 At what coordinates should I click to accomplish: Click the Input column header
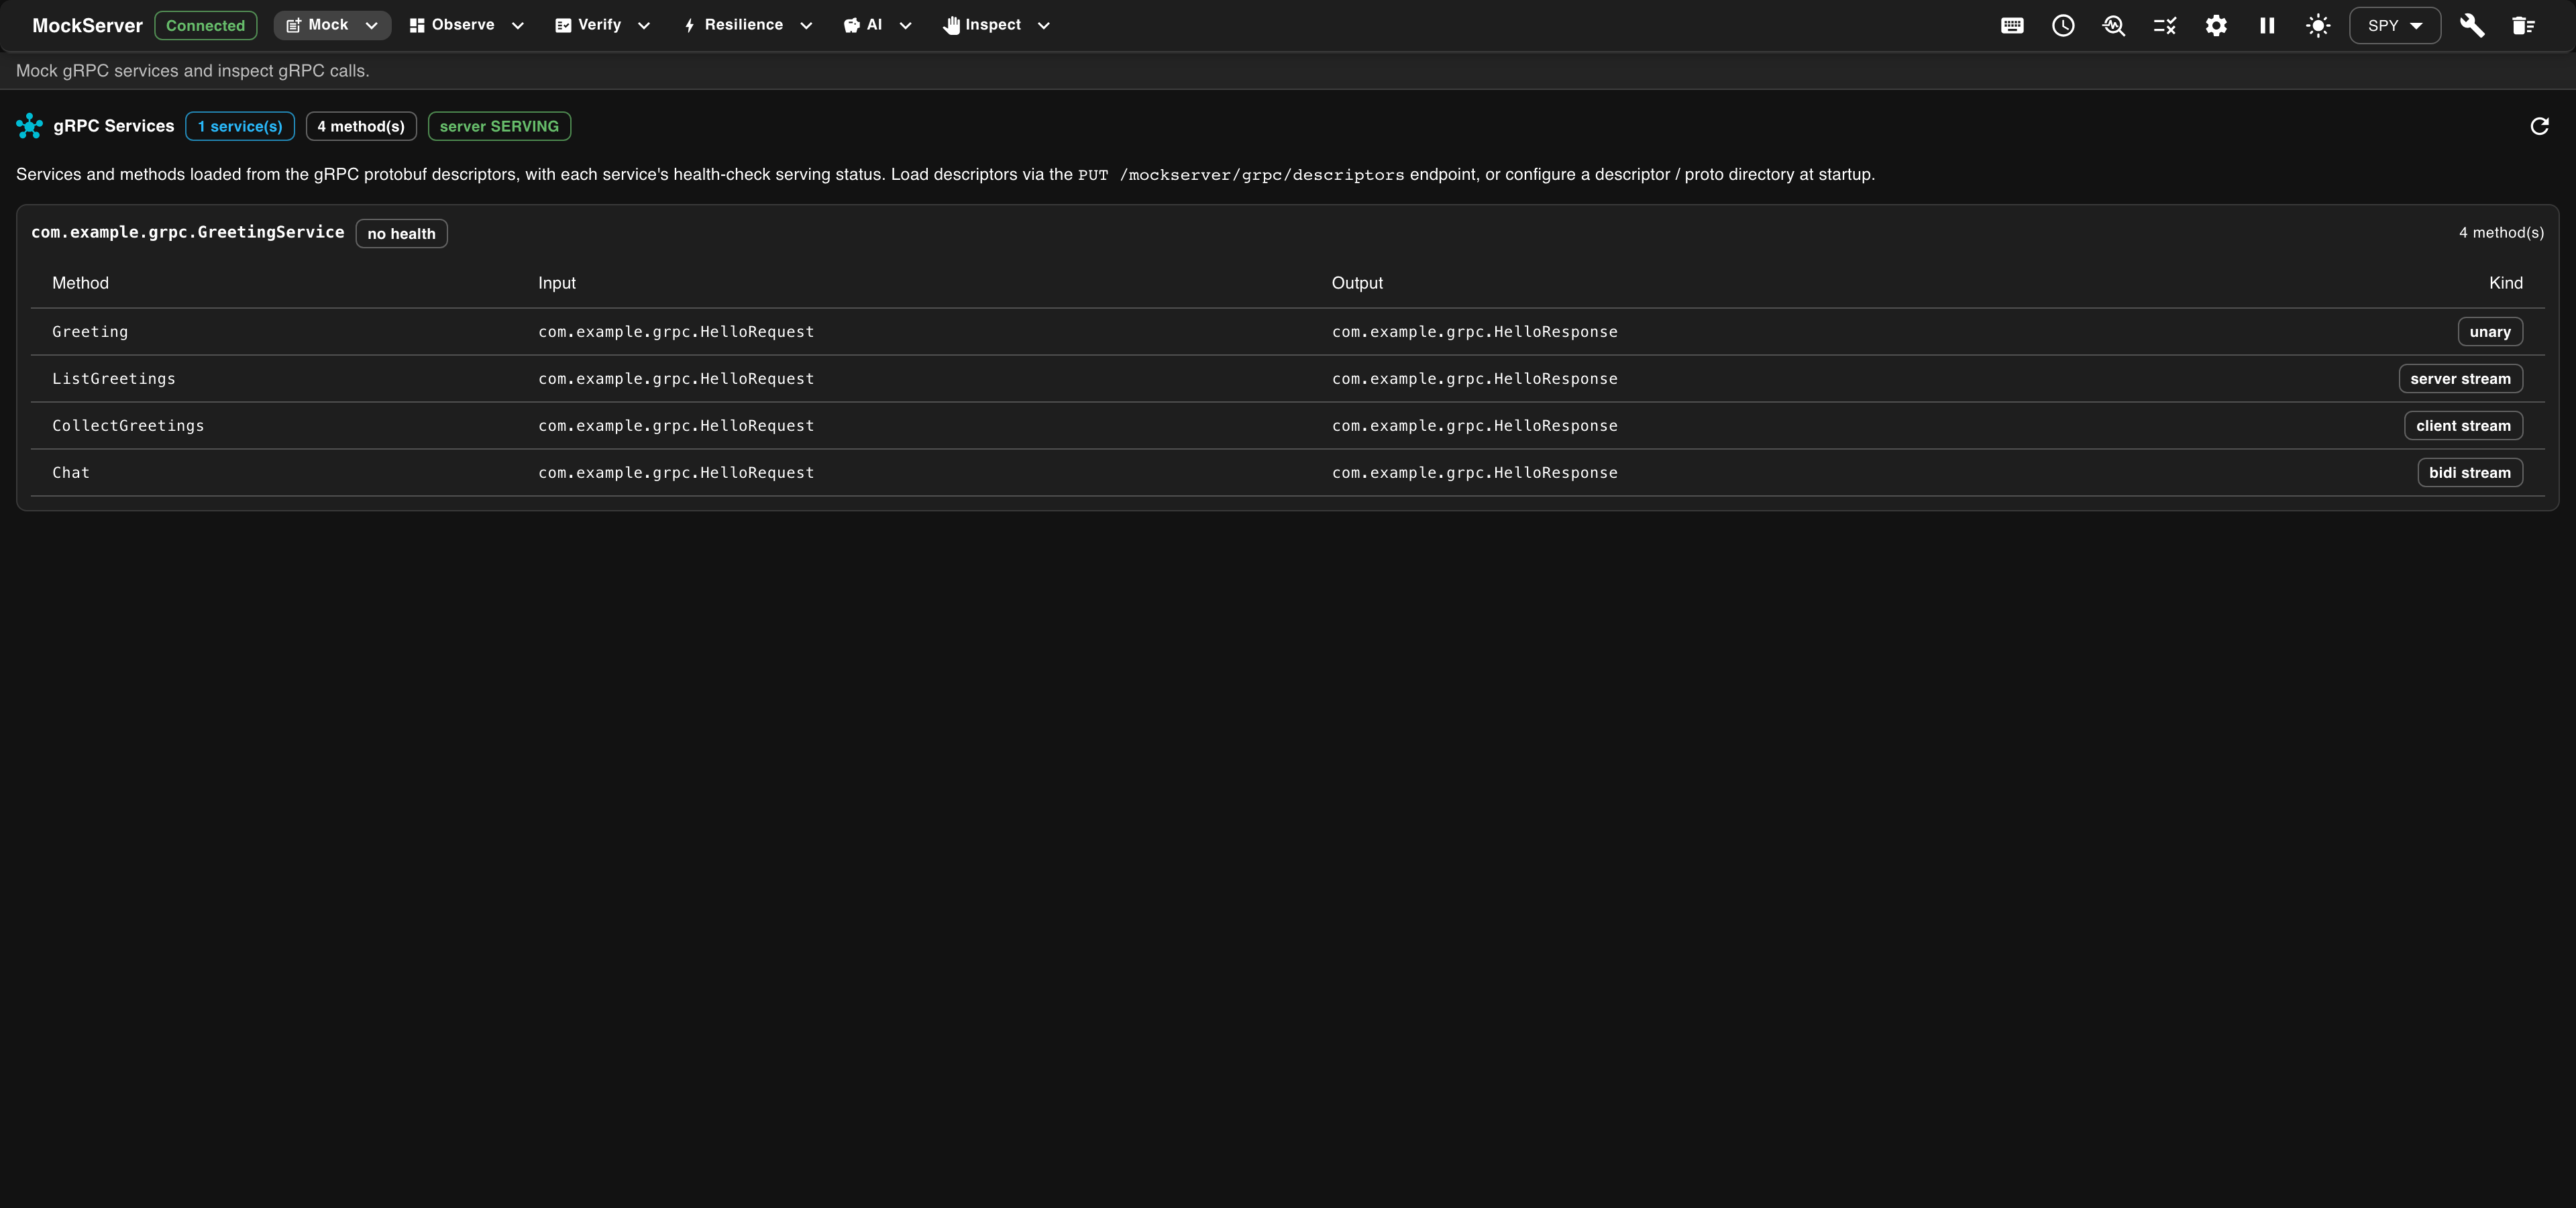click(x=557, y=283)
